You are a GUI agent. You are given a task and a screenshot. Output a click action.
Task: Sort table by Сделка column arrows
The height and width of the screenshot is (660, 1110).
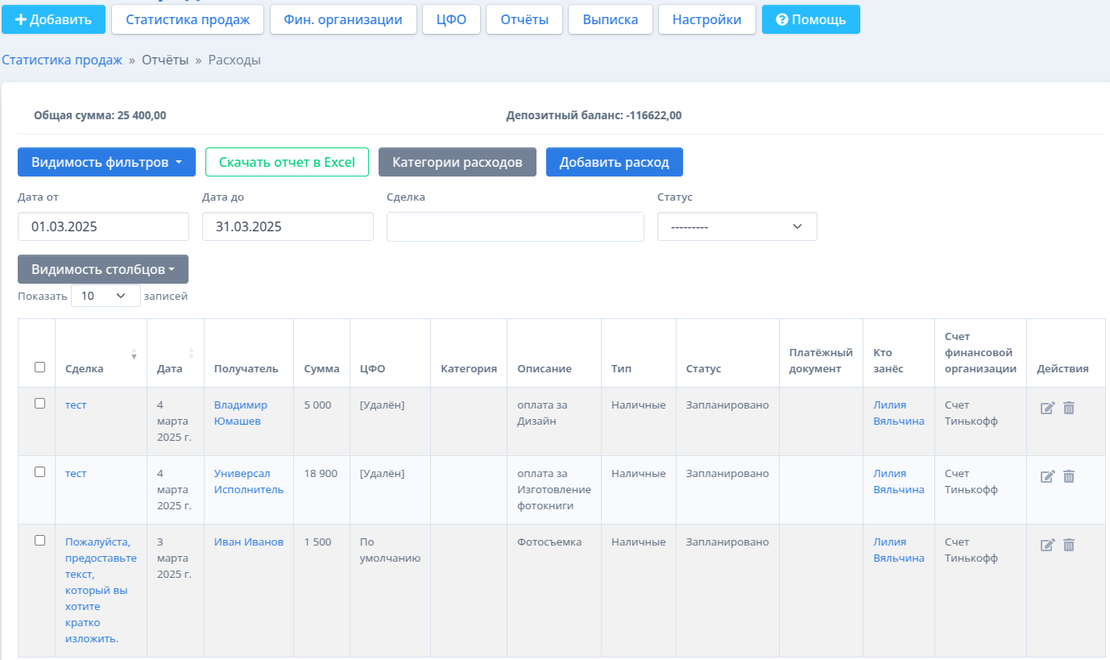[x=134, y=355]
